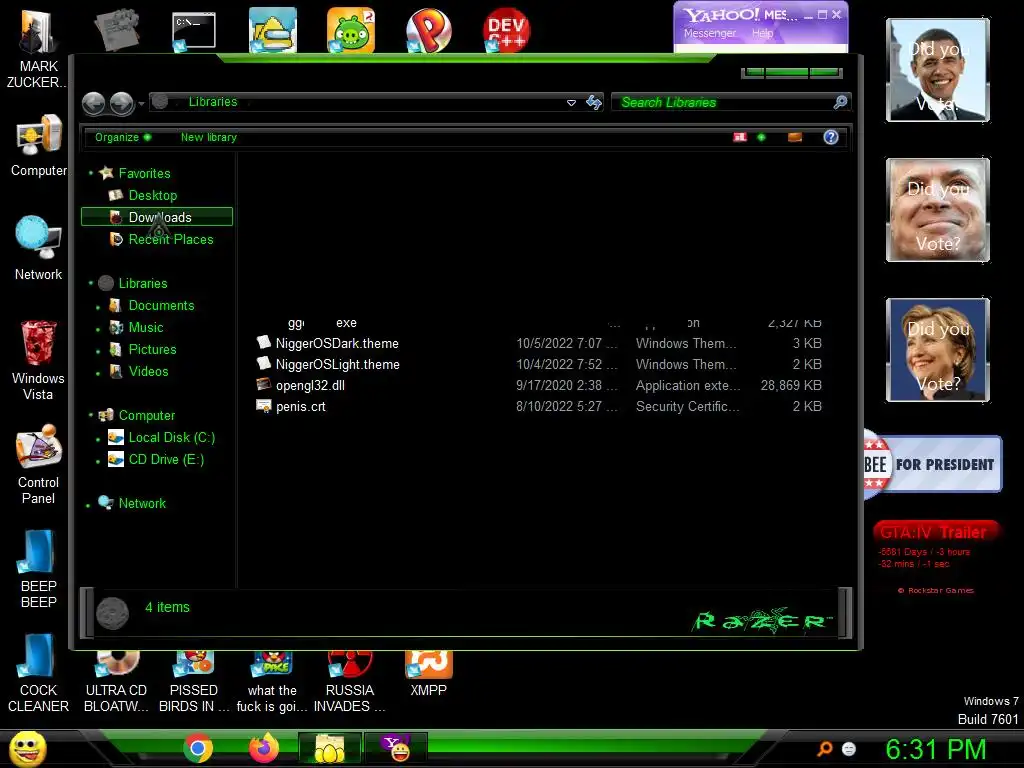Open the Network desktop icon
The height and width of the screenshot is (768, 1024).
38,249
